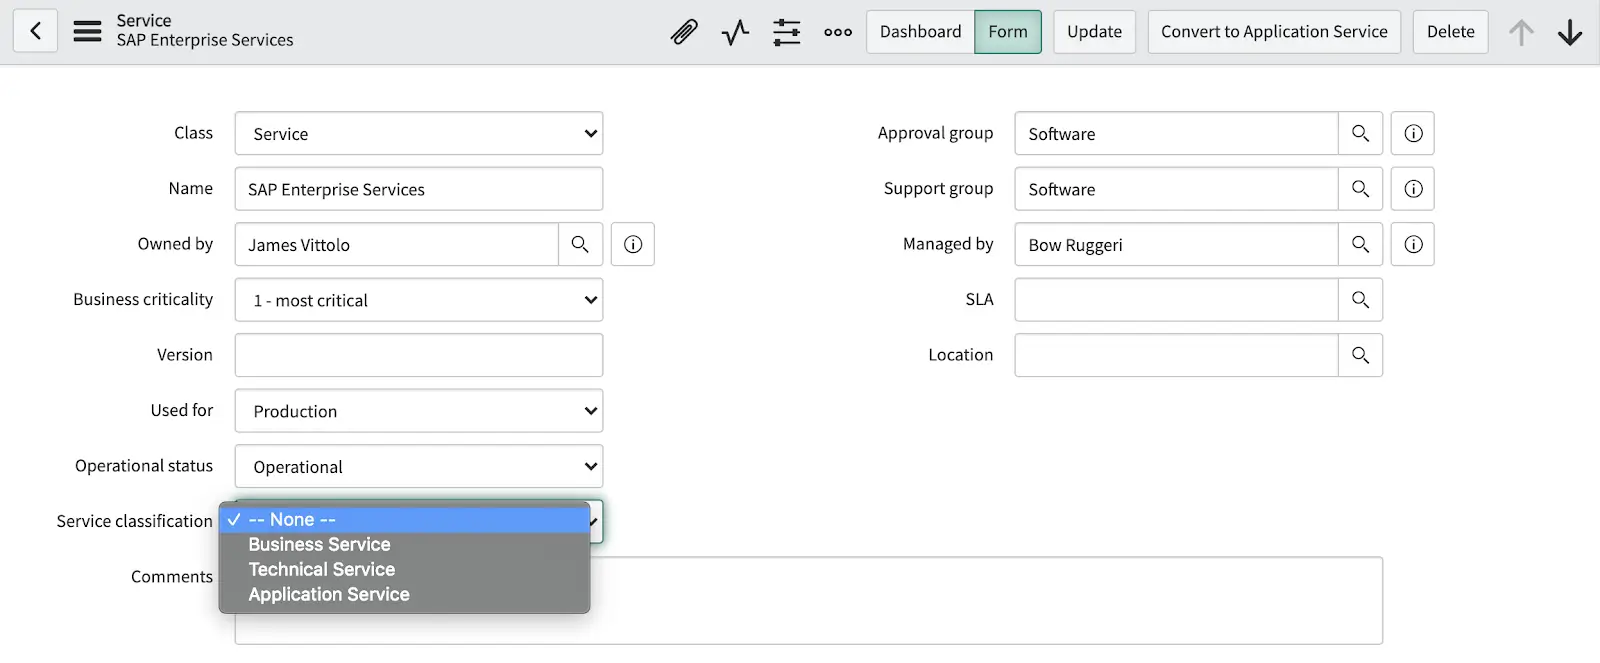Choose Application Service option
1600x663 pixels.
tap(404, 594)
